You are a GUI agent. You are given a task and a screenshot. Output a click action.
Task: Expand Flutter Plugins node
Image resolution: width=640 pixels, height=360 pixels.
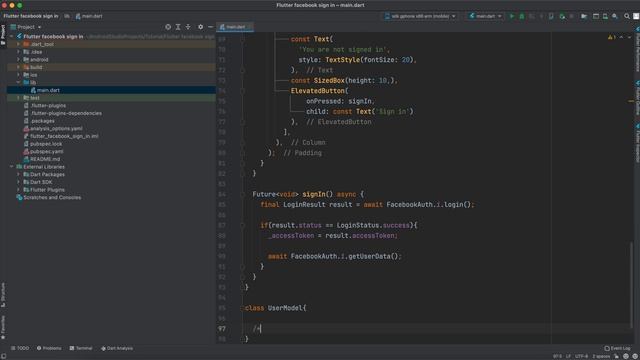(x=18, y=190)
